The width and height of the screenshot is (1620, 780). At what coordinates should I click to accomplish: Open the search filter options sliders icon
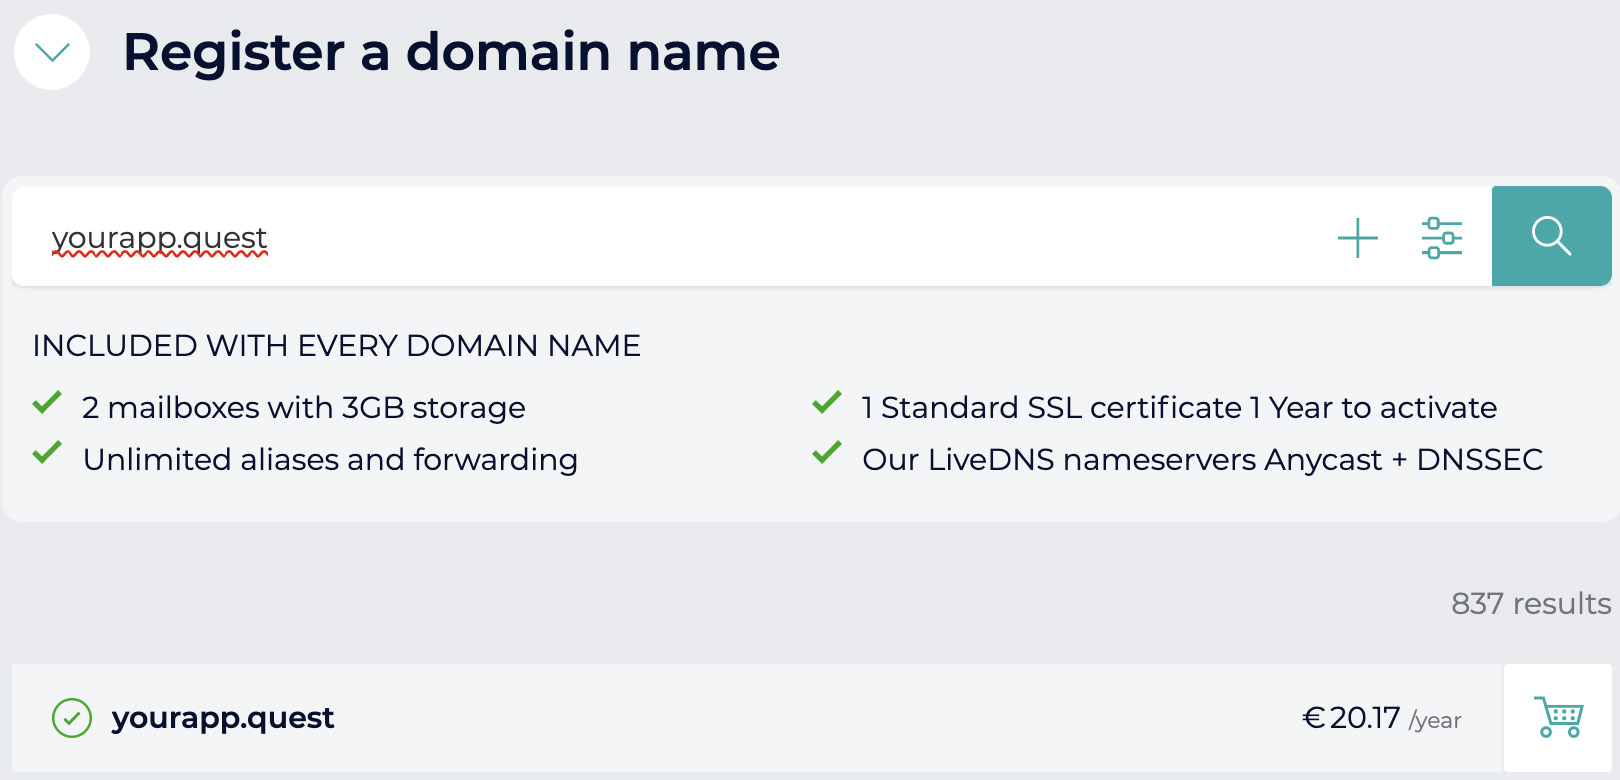point(1441,238)
